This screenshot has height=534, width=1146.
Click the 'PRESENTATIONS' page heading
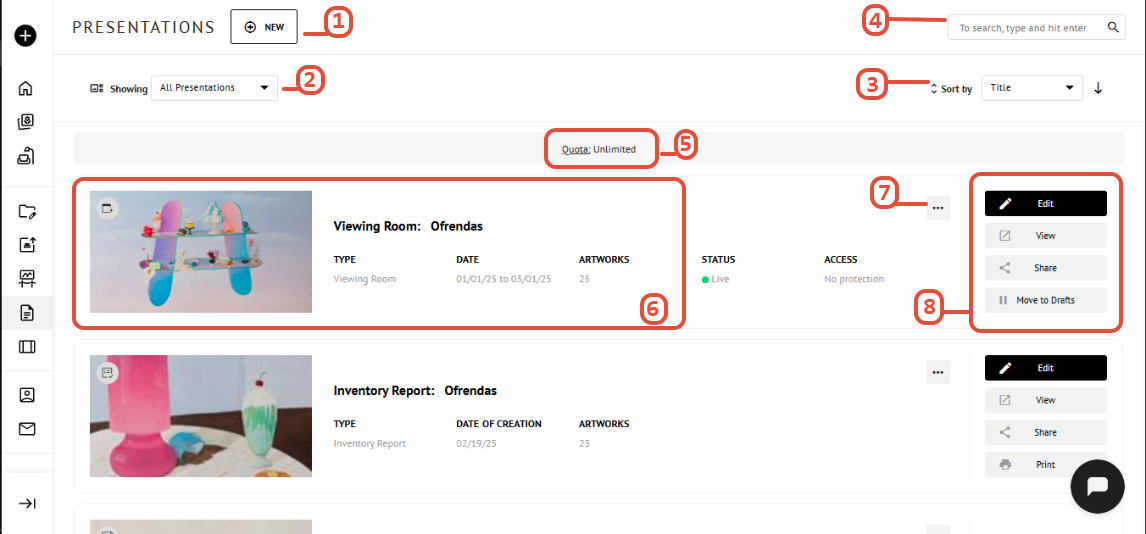click(143, 28)
